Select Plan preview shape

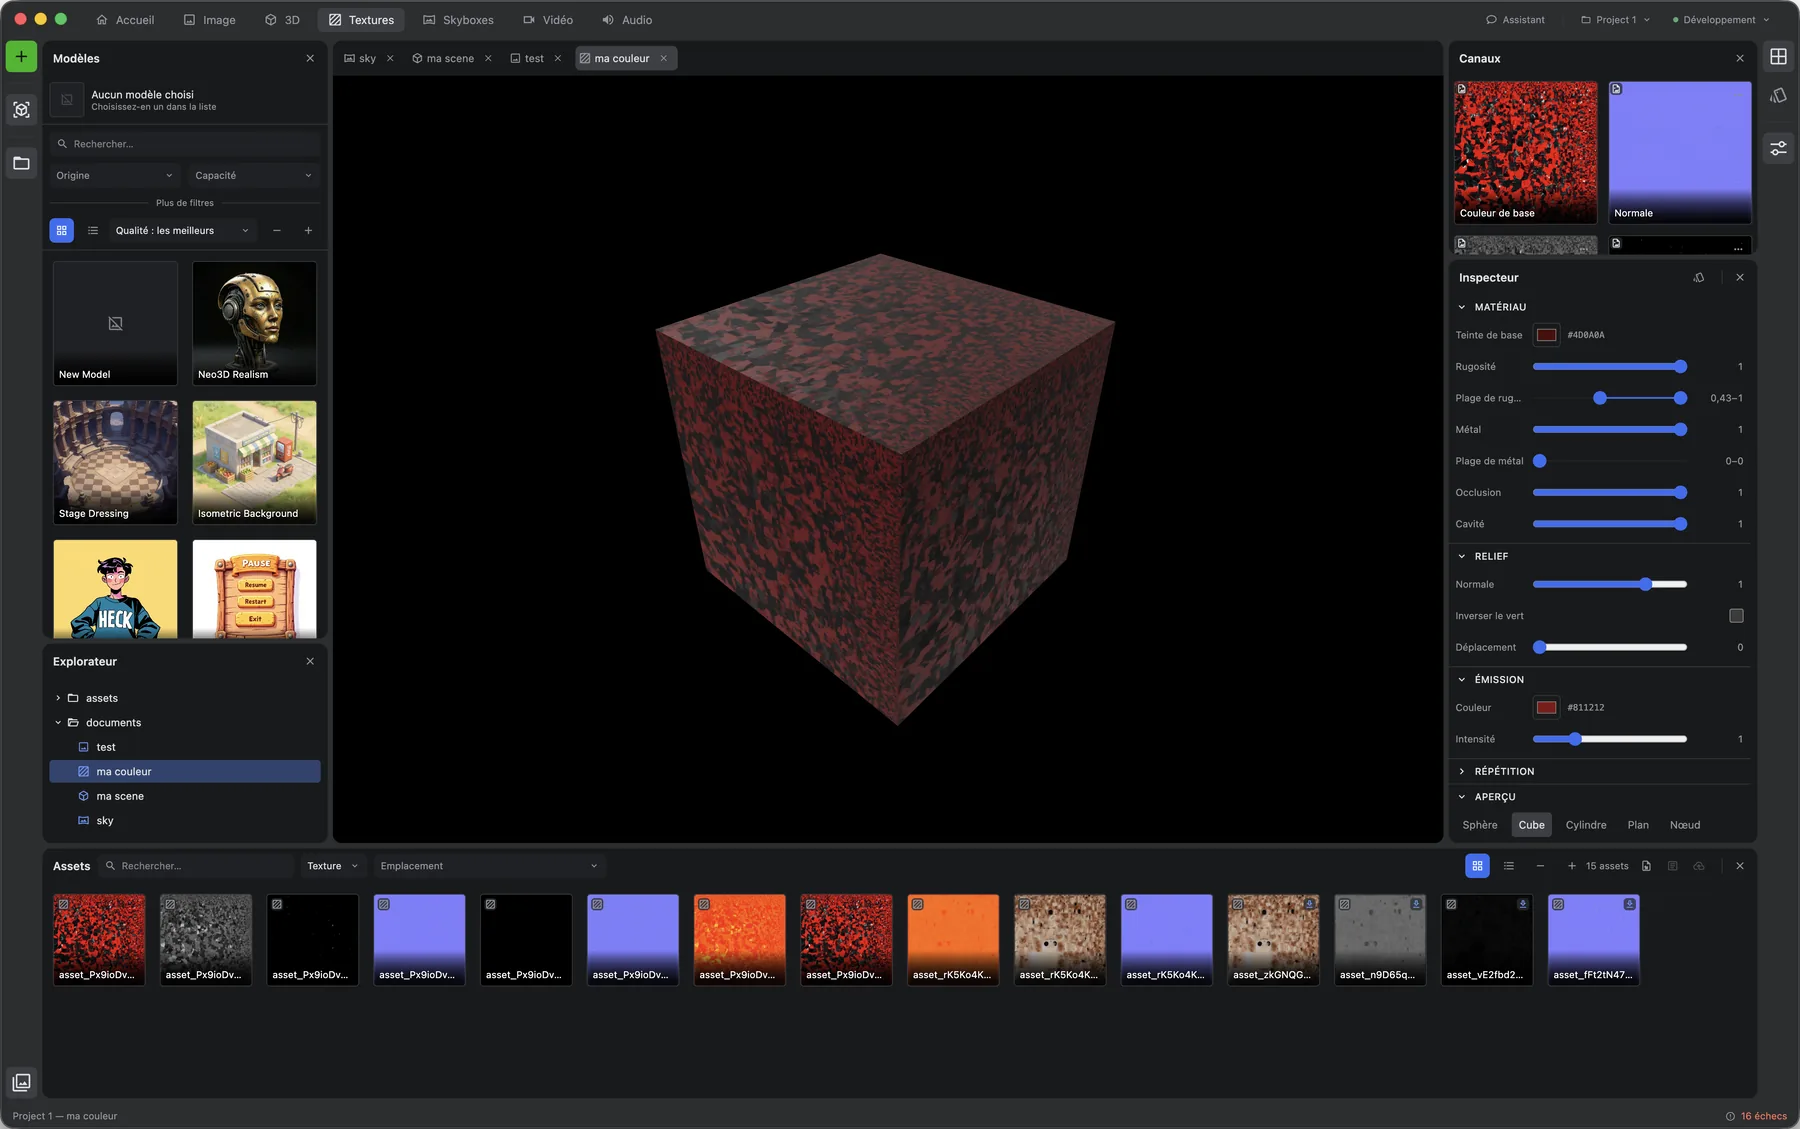click(x=1638, y=825)
